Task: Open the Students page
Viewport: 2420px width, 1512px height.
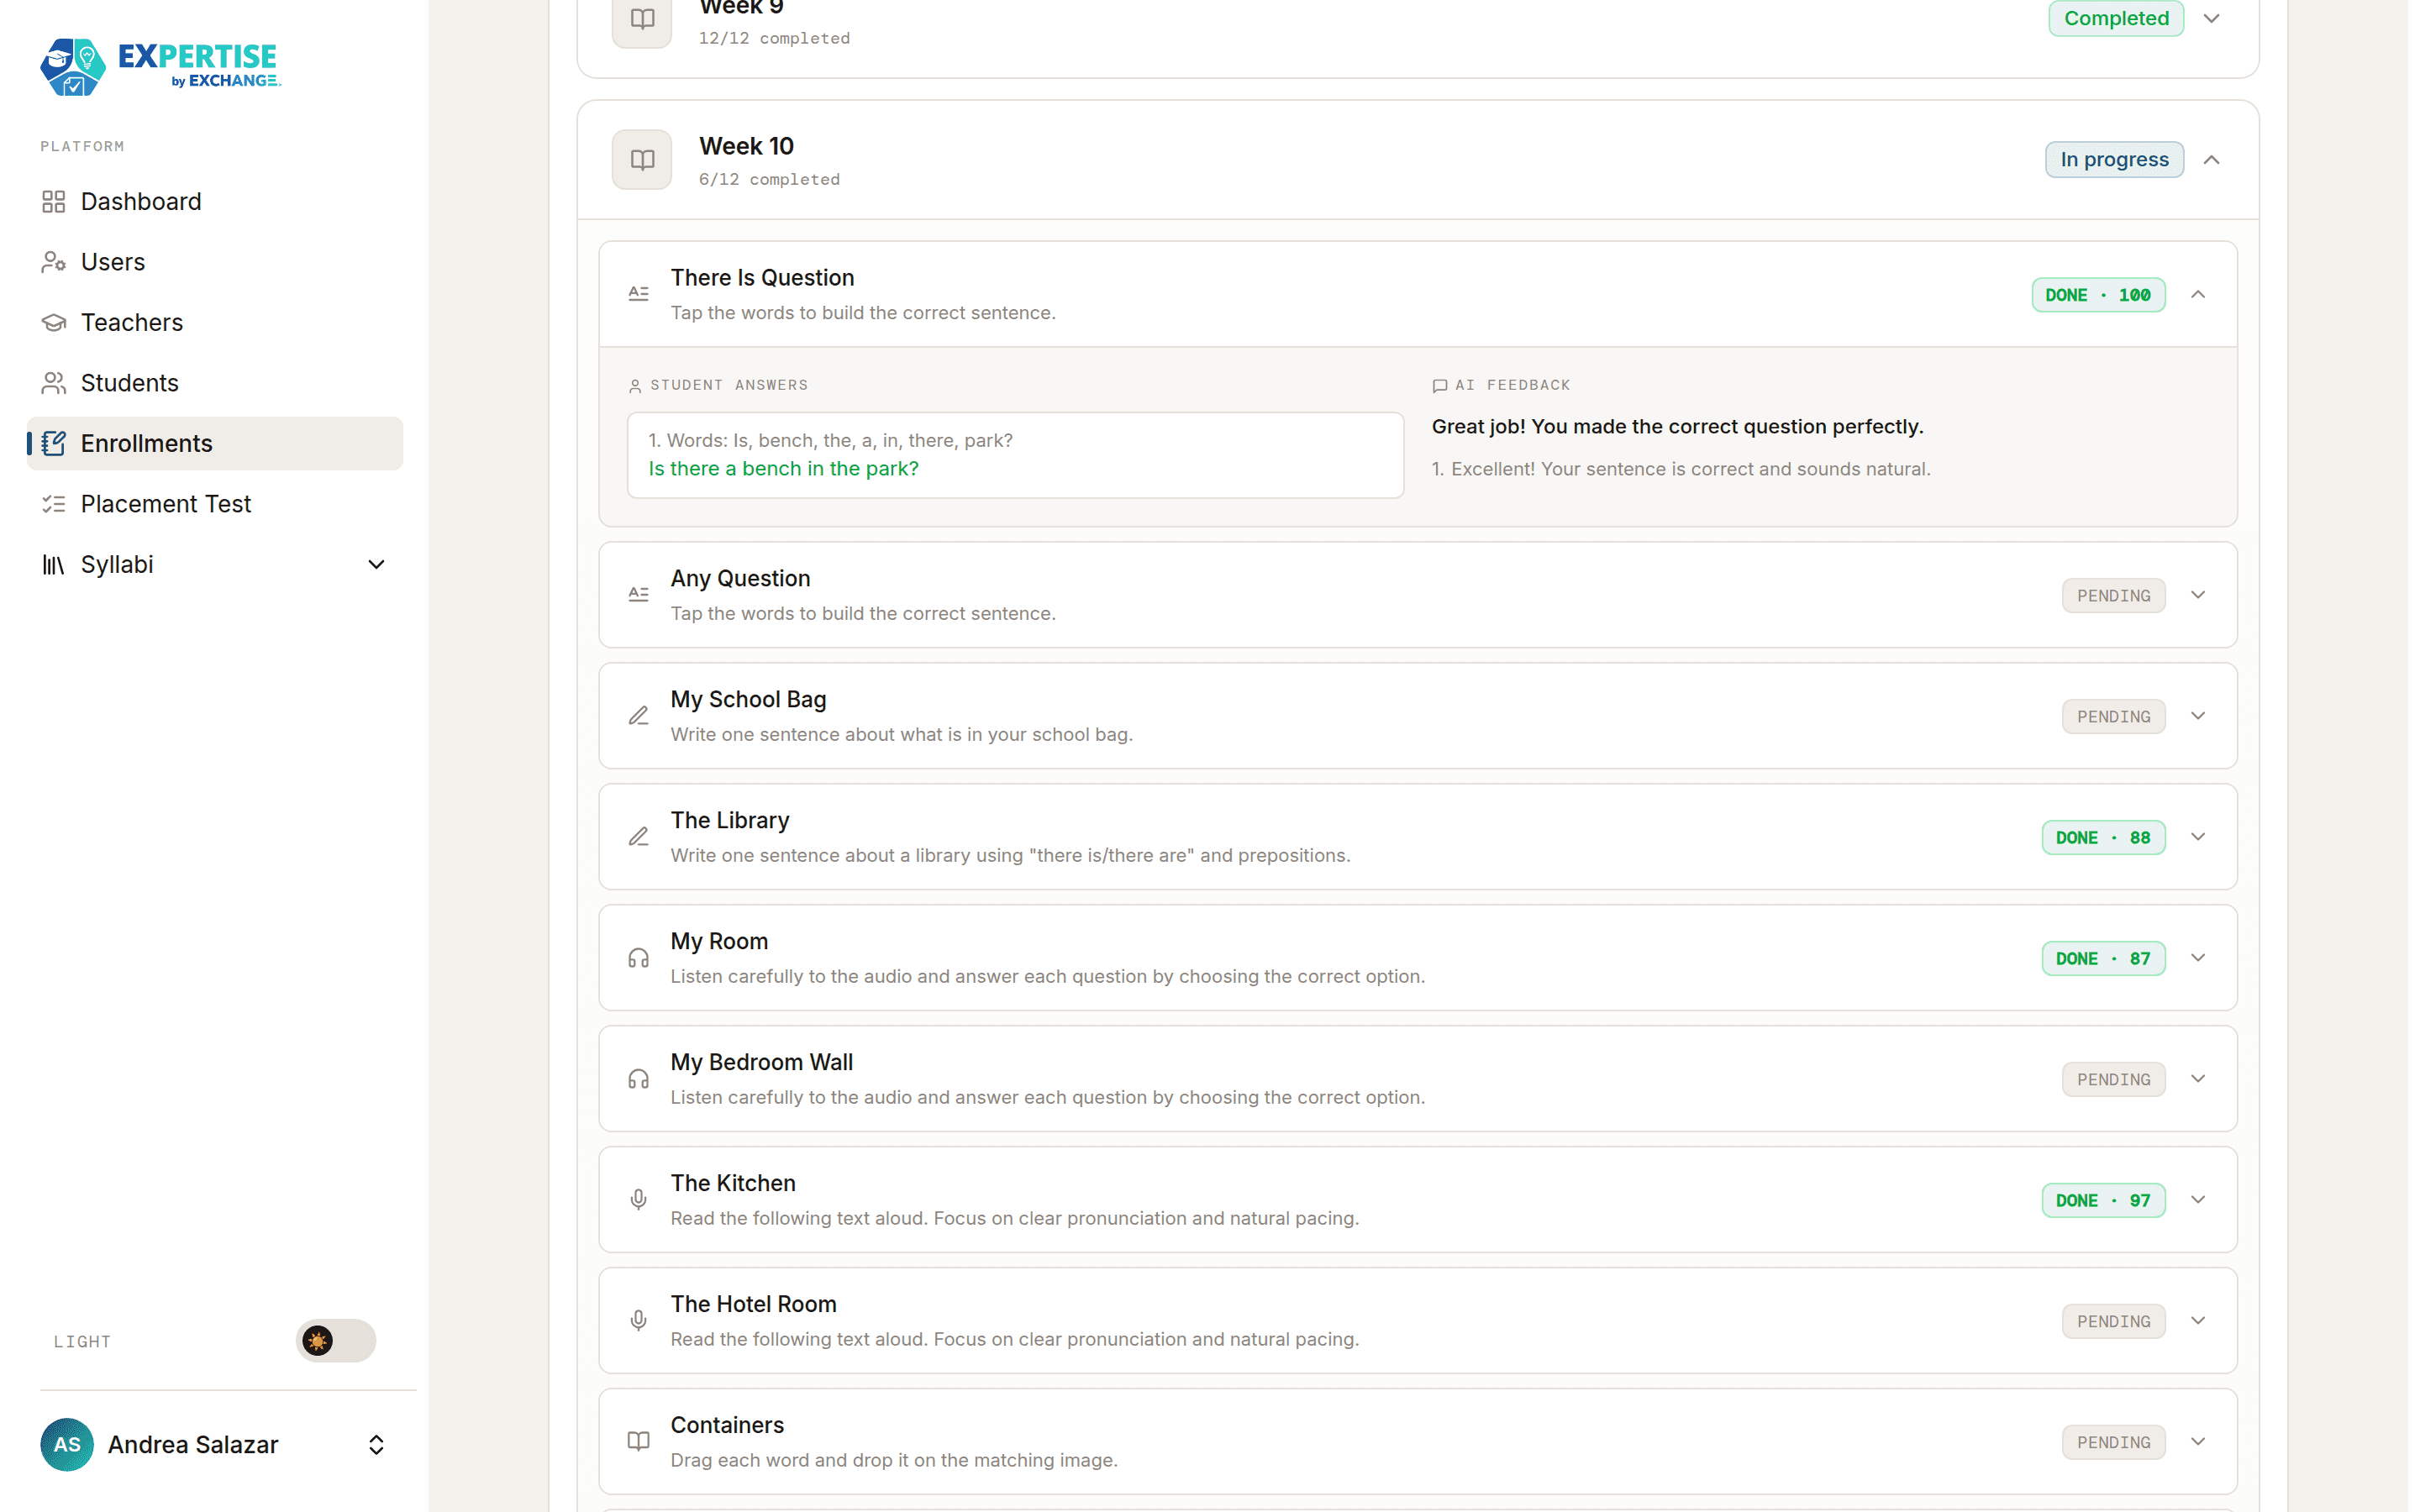Action: [x=215, y=383]
